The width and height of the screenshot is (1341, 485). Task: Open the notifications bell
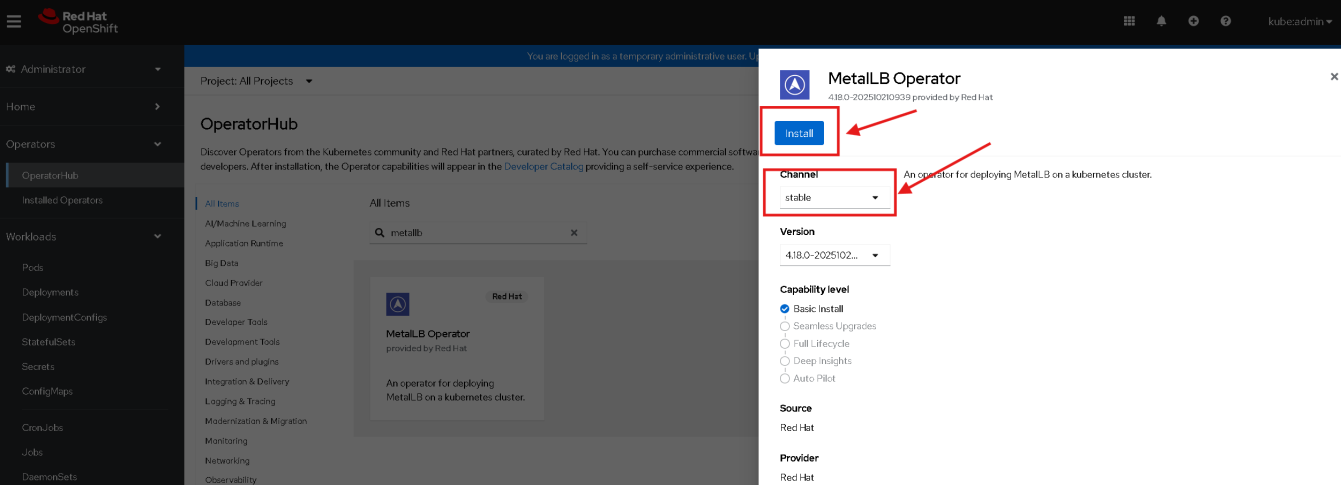(x=1161, y=21)
